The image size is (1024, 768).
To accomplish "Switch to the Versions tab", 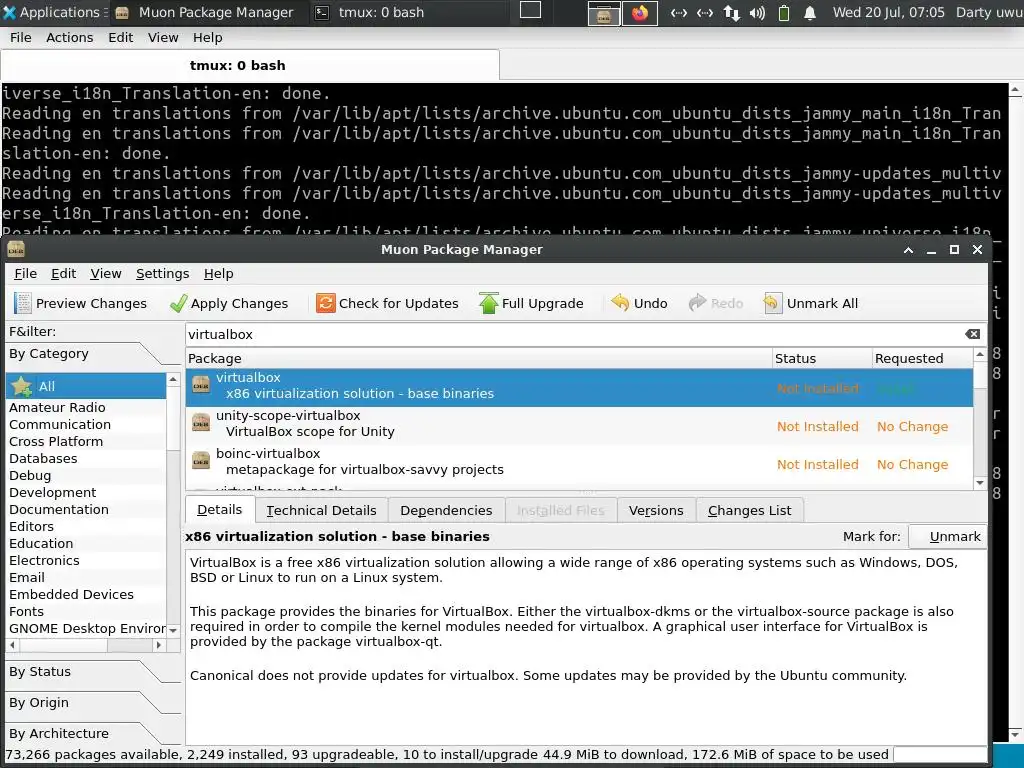I will tap(656, 510).
